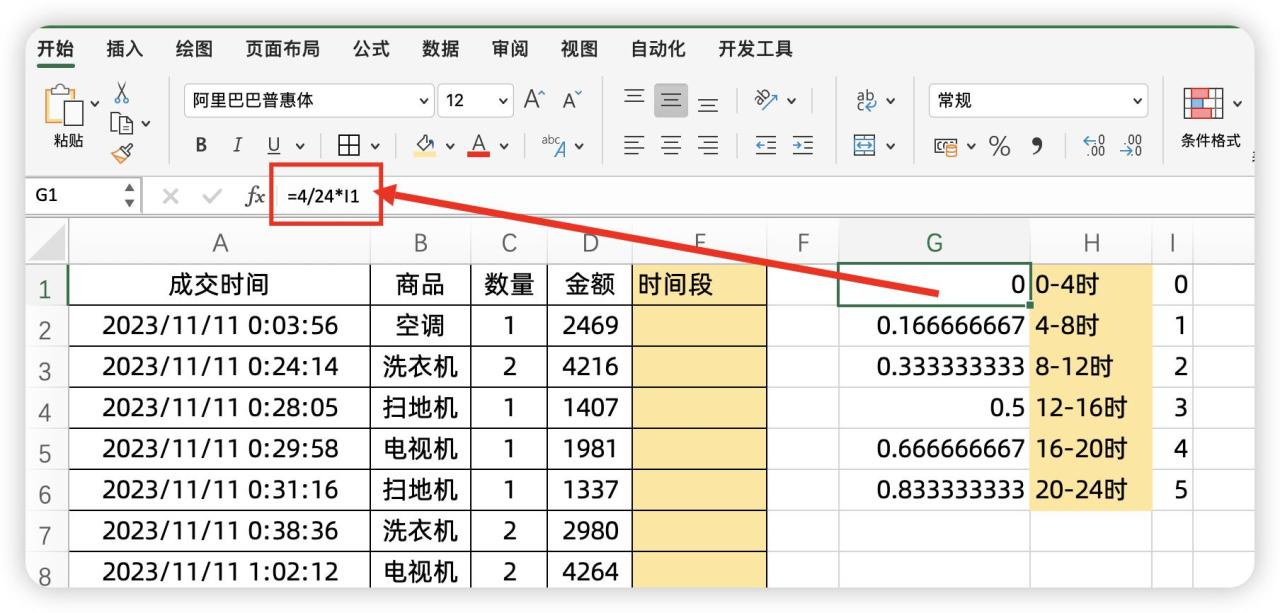Screen dimensions: 1280x613
Task: Increase indent
Action: coord(803,146)
